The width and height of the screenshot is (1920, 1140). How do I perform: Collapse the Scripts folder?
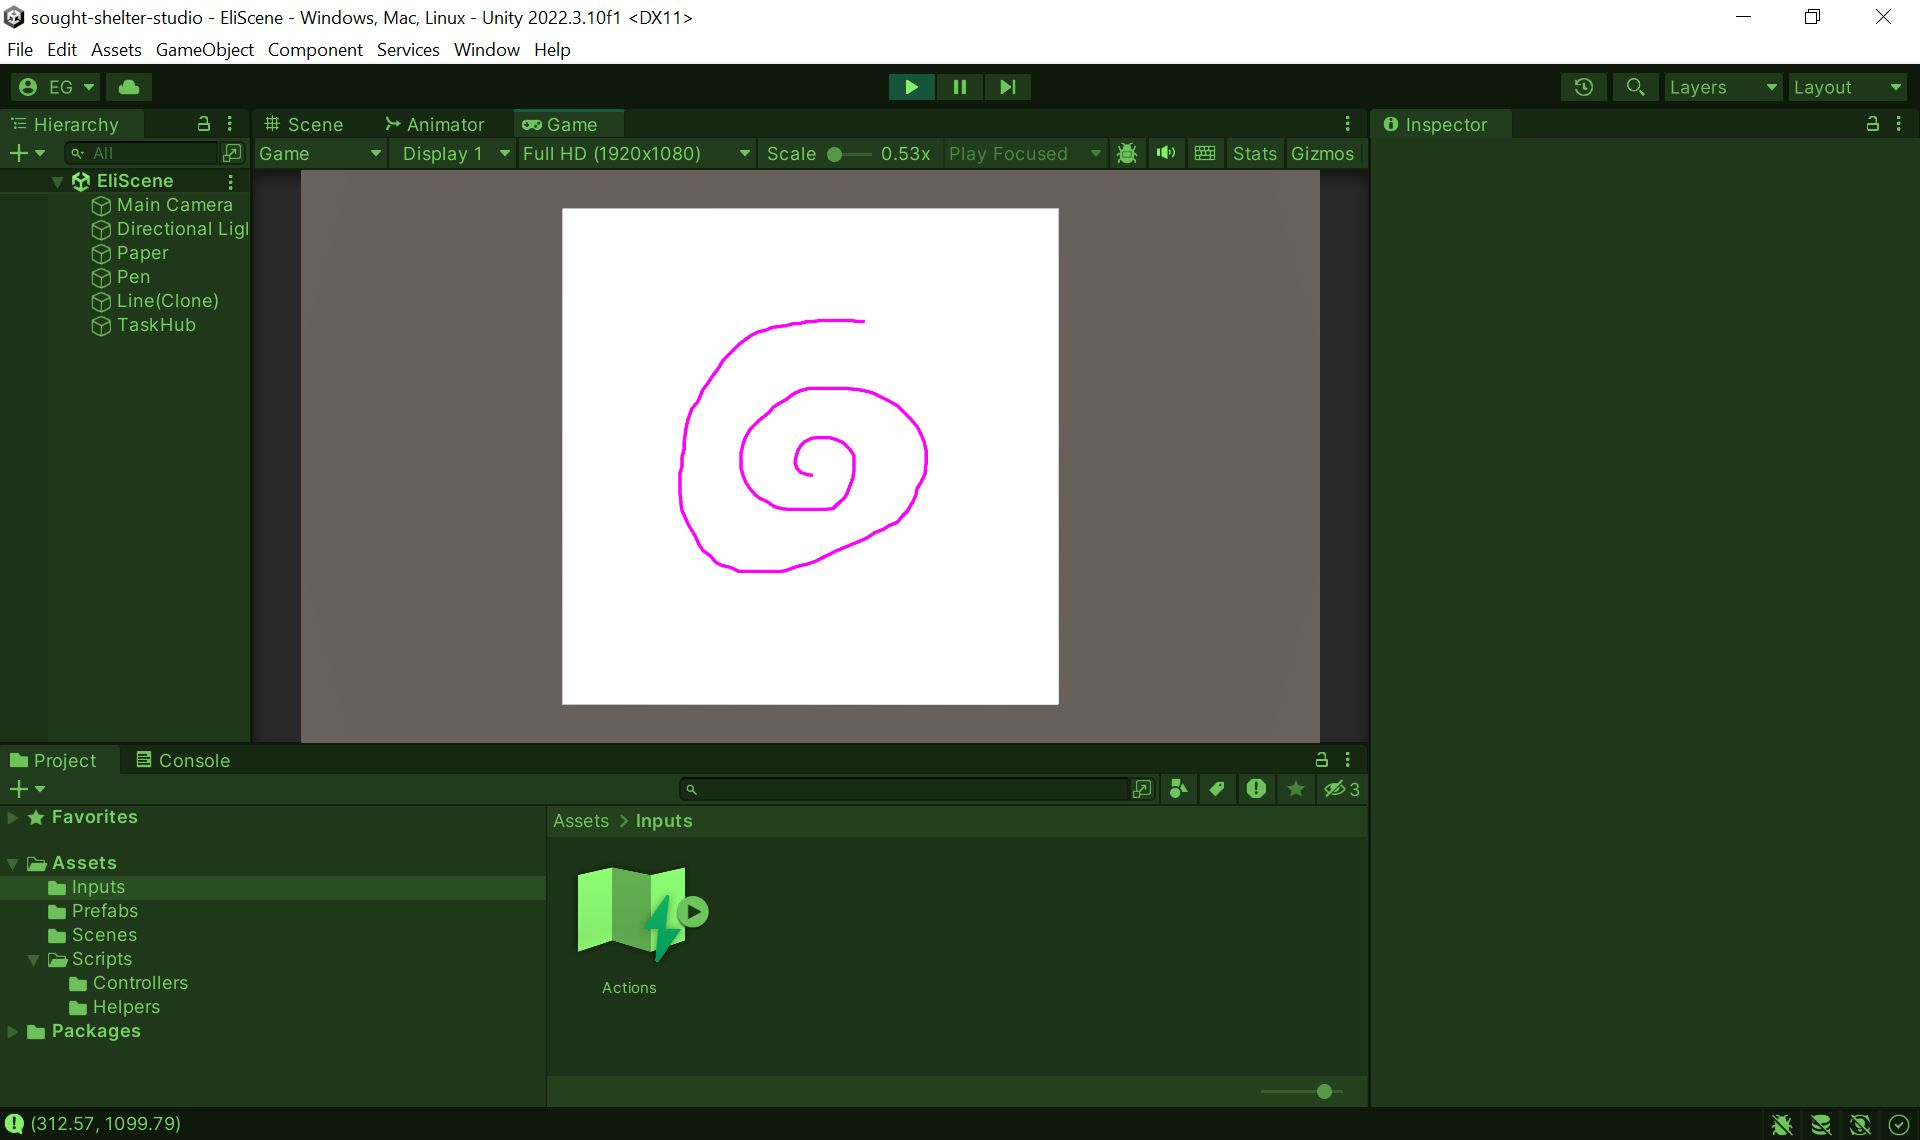point(34,959)
